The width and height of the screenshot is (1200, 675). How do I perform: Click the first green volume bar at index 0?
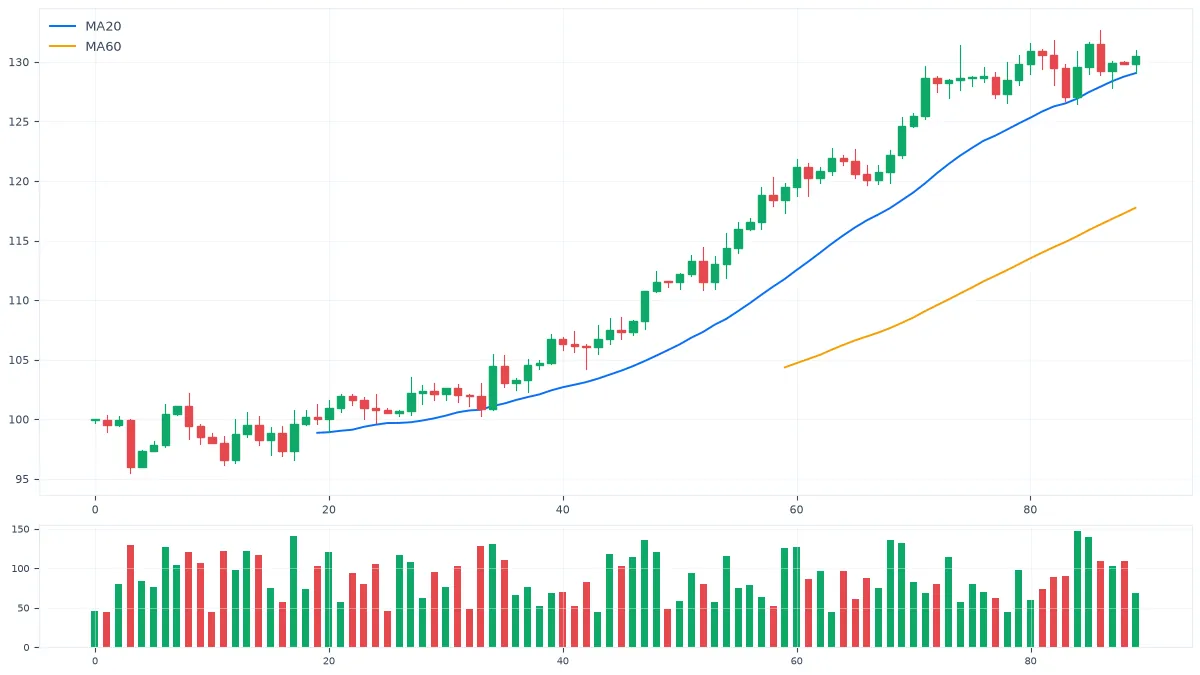tap(95, 629)
